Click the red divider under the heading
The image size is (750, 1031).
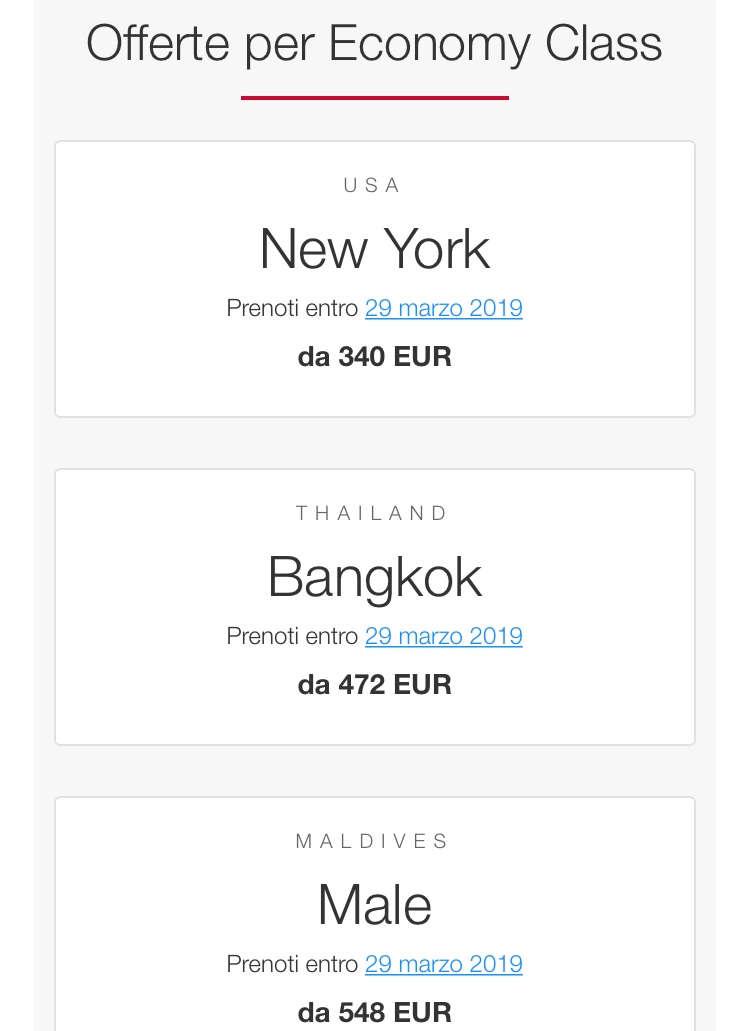[374, 98]
